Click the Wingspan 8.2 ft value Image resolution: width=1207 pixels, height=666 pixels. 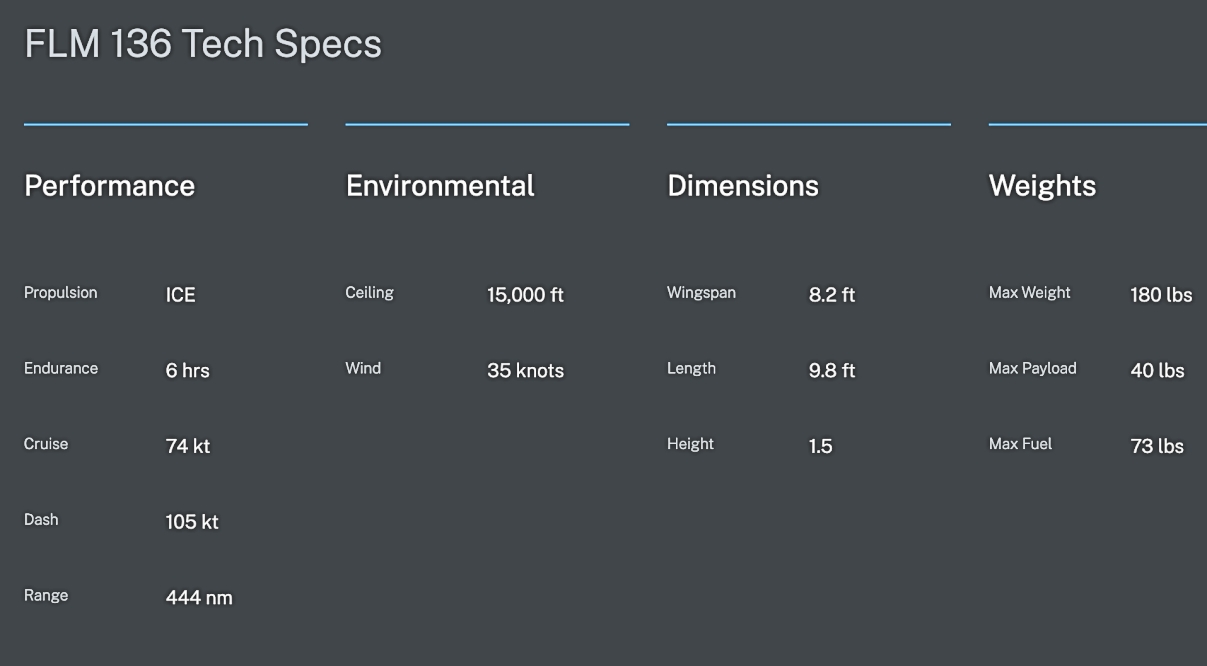(832, 295)
